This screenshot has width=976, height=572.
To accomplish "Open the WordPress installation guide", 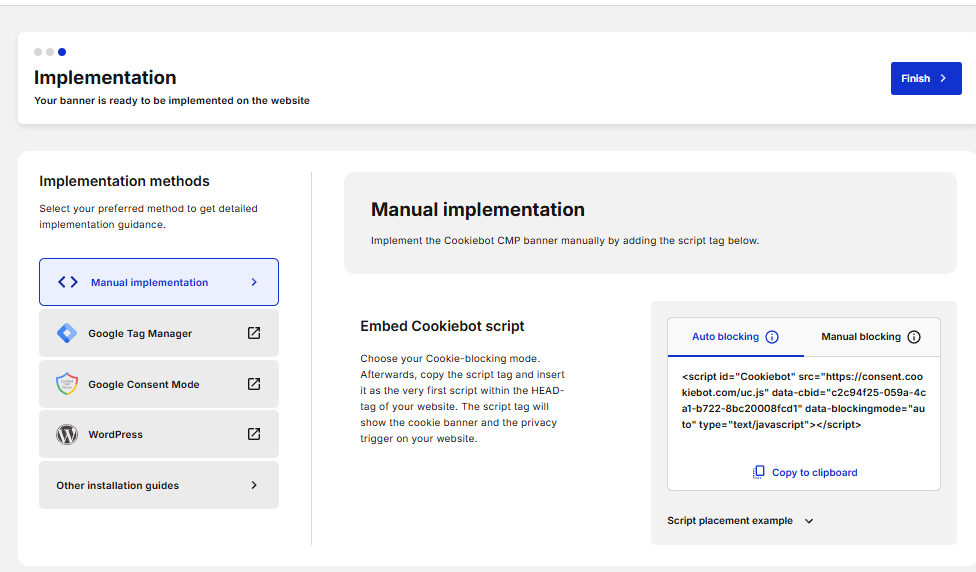I will pyautogui.click(x=159, y=434).
